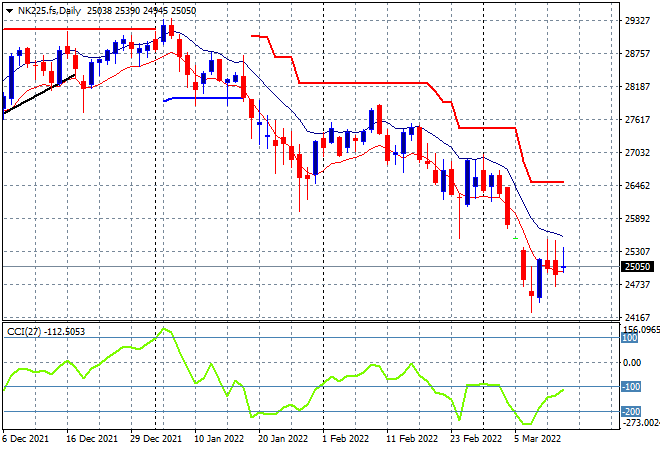Select the blue horizontal support line in January
This screenshot has height=450, width=660.
click(x=204, y=99)
